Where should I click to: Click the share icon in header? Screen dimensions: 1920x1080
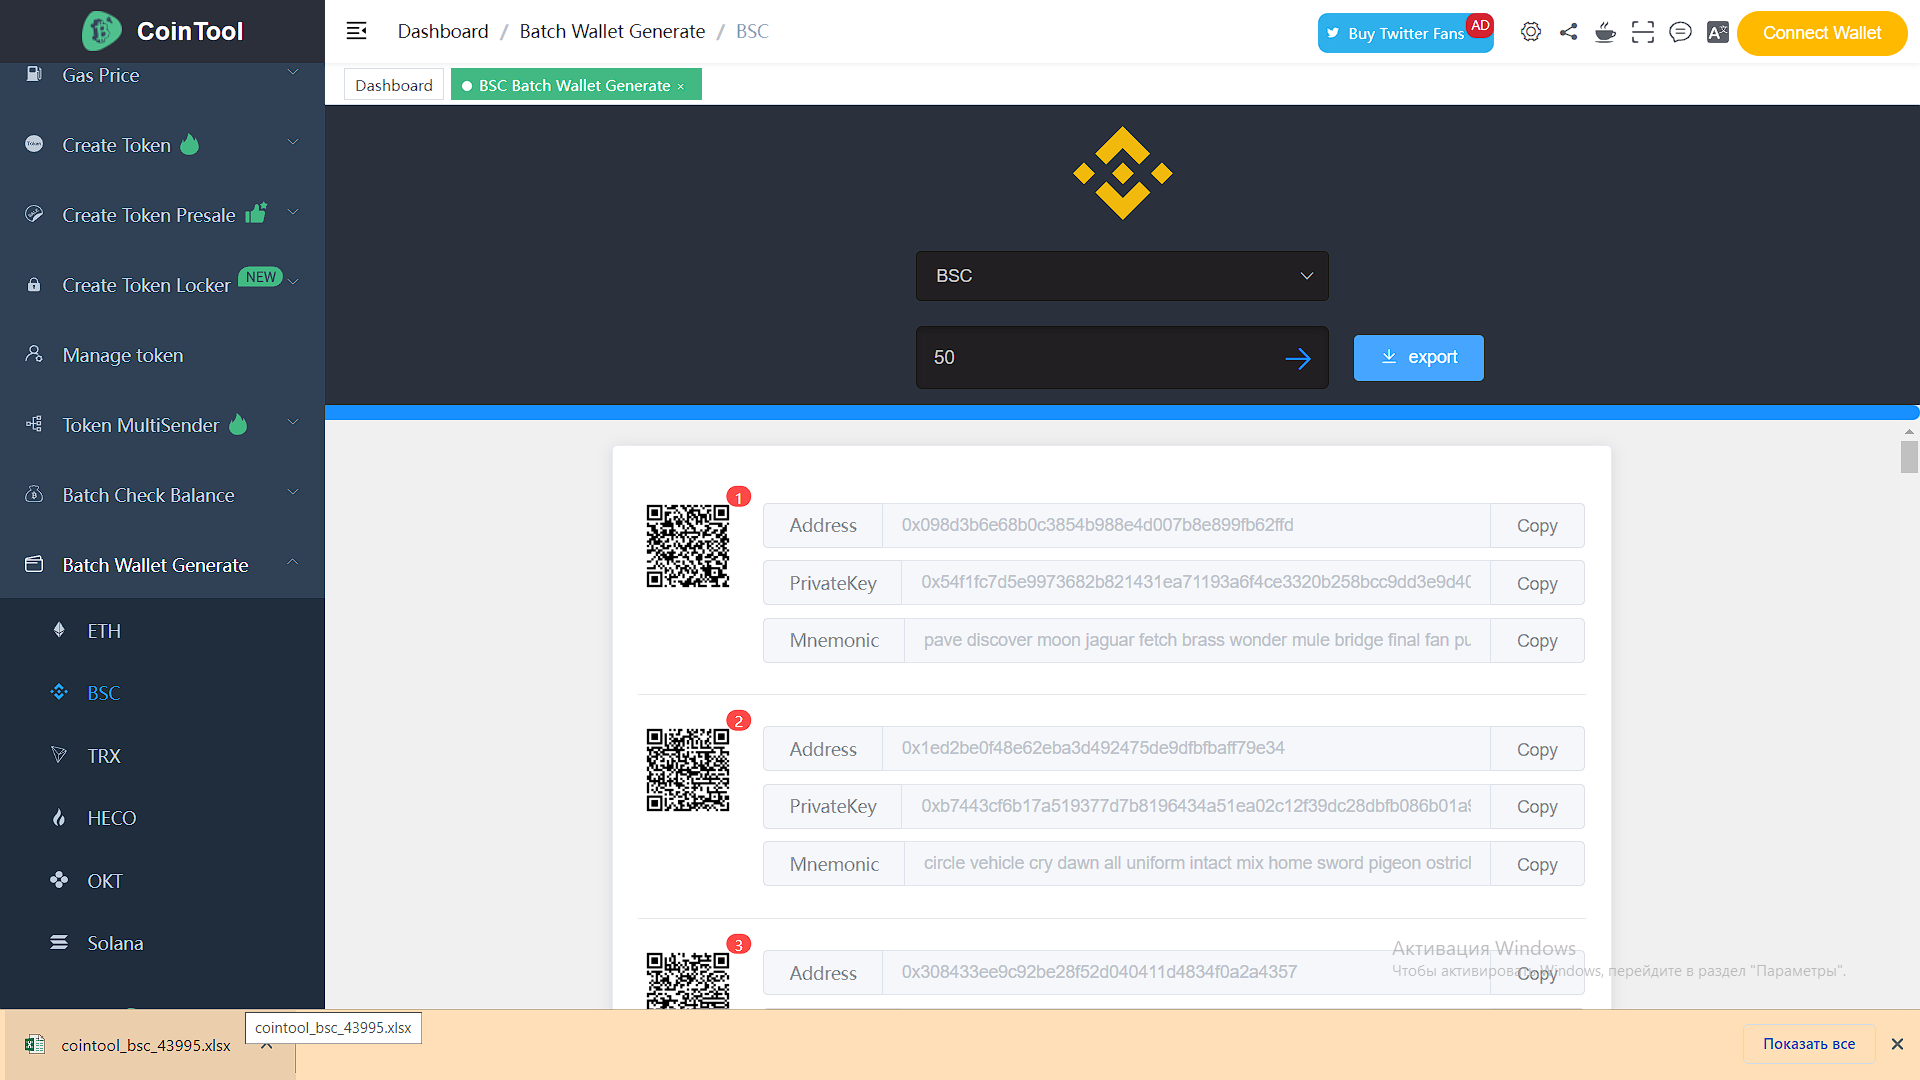tap(1568, 32)
